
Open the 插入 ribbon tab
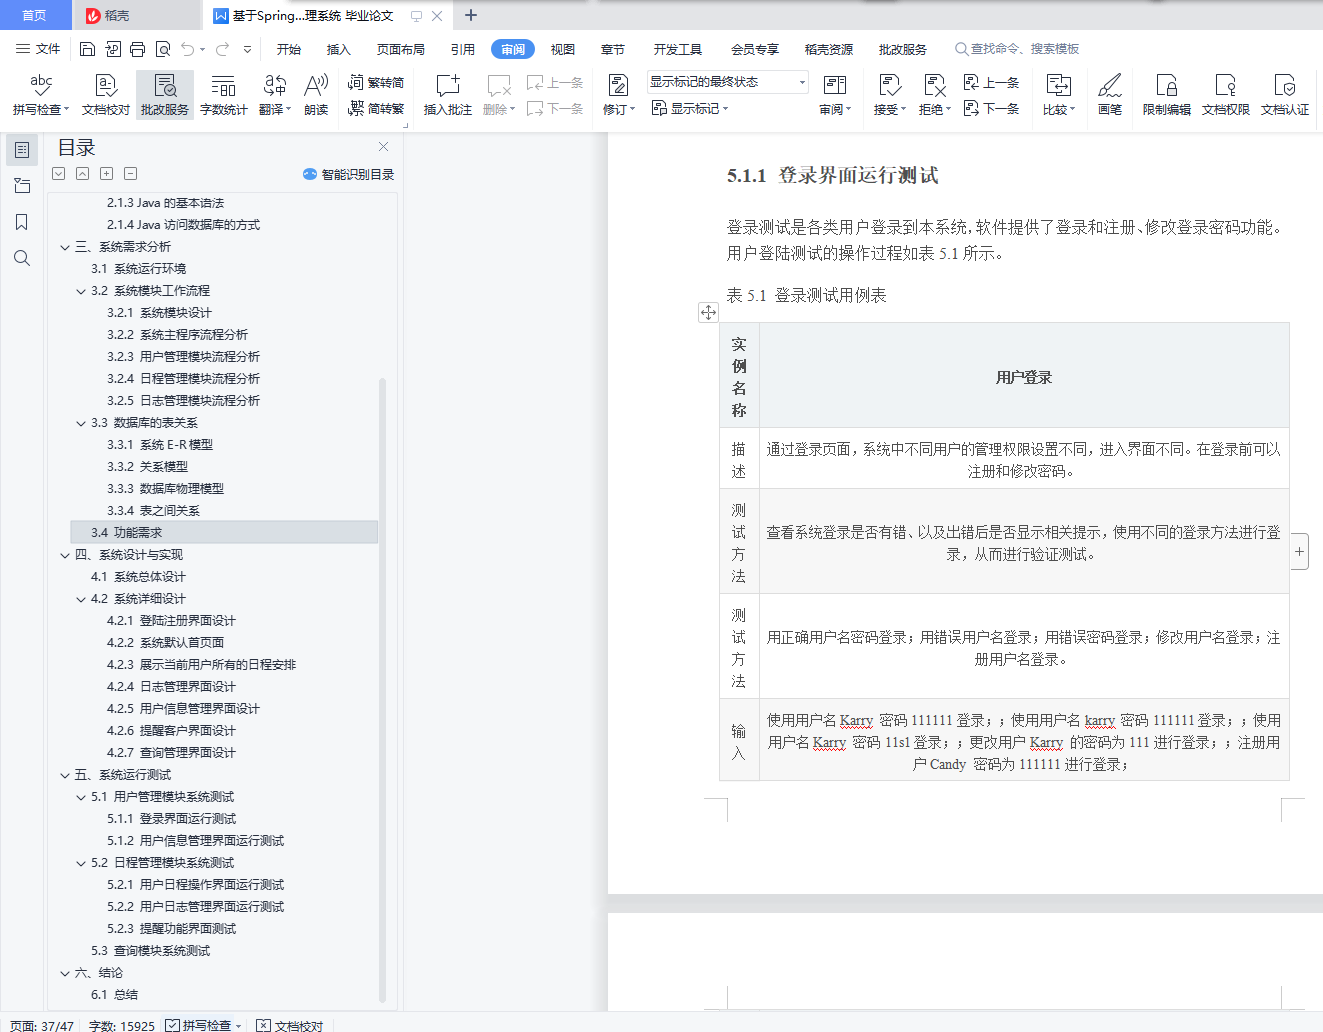339,49
